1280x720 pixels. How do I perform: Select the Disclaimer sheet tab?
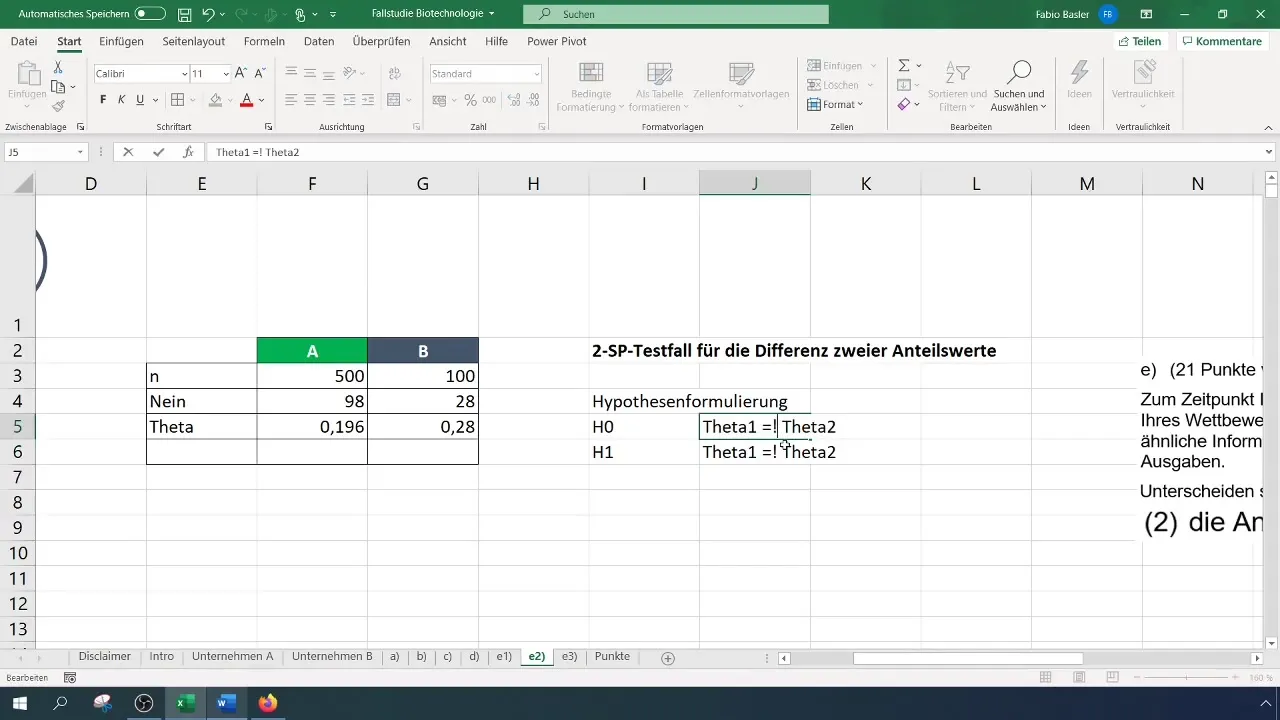point(105,657)
